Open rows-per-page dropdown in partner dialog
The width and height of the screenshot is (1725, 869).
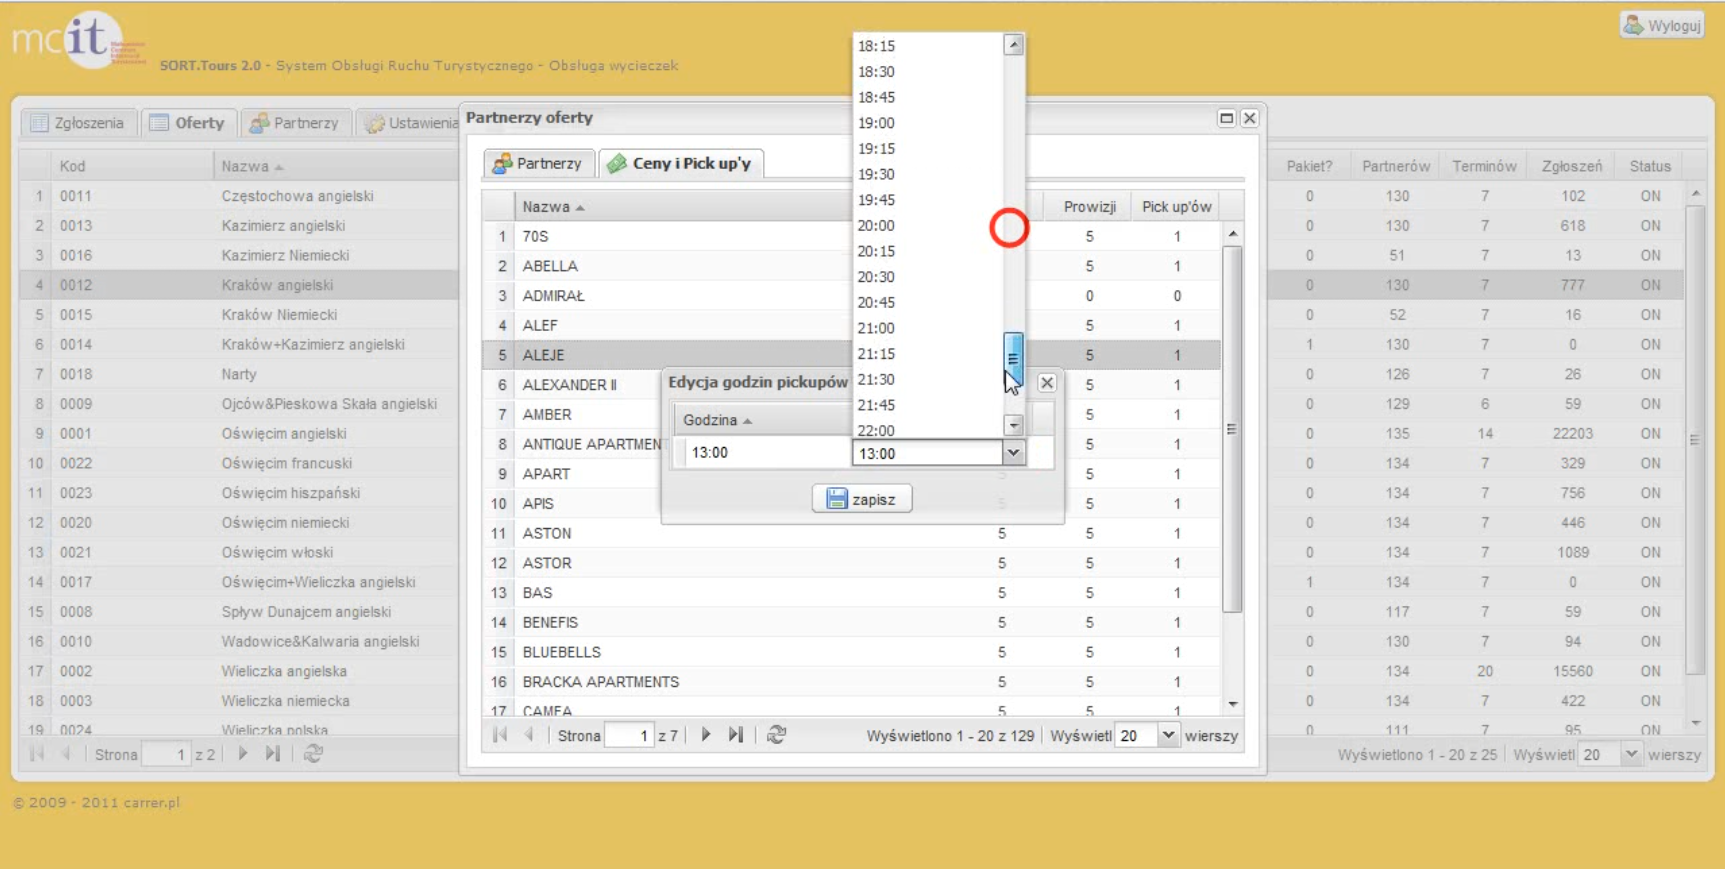coord(1167,736)
